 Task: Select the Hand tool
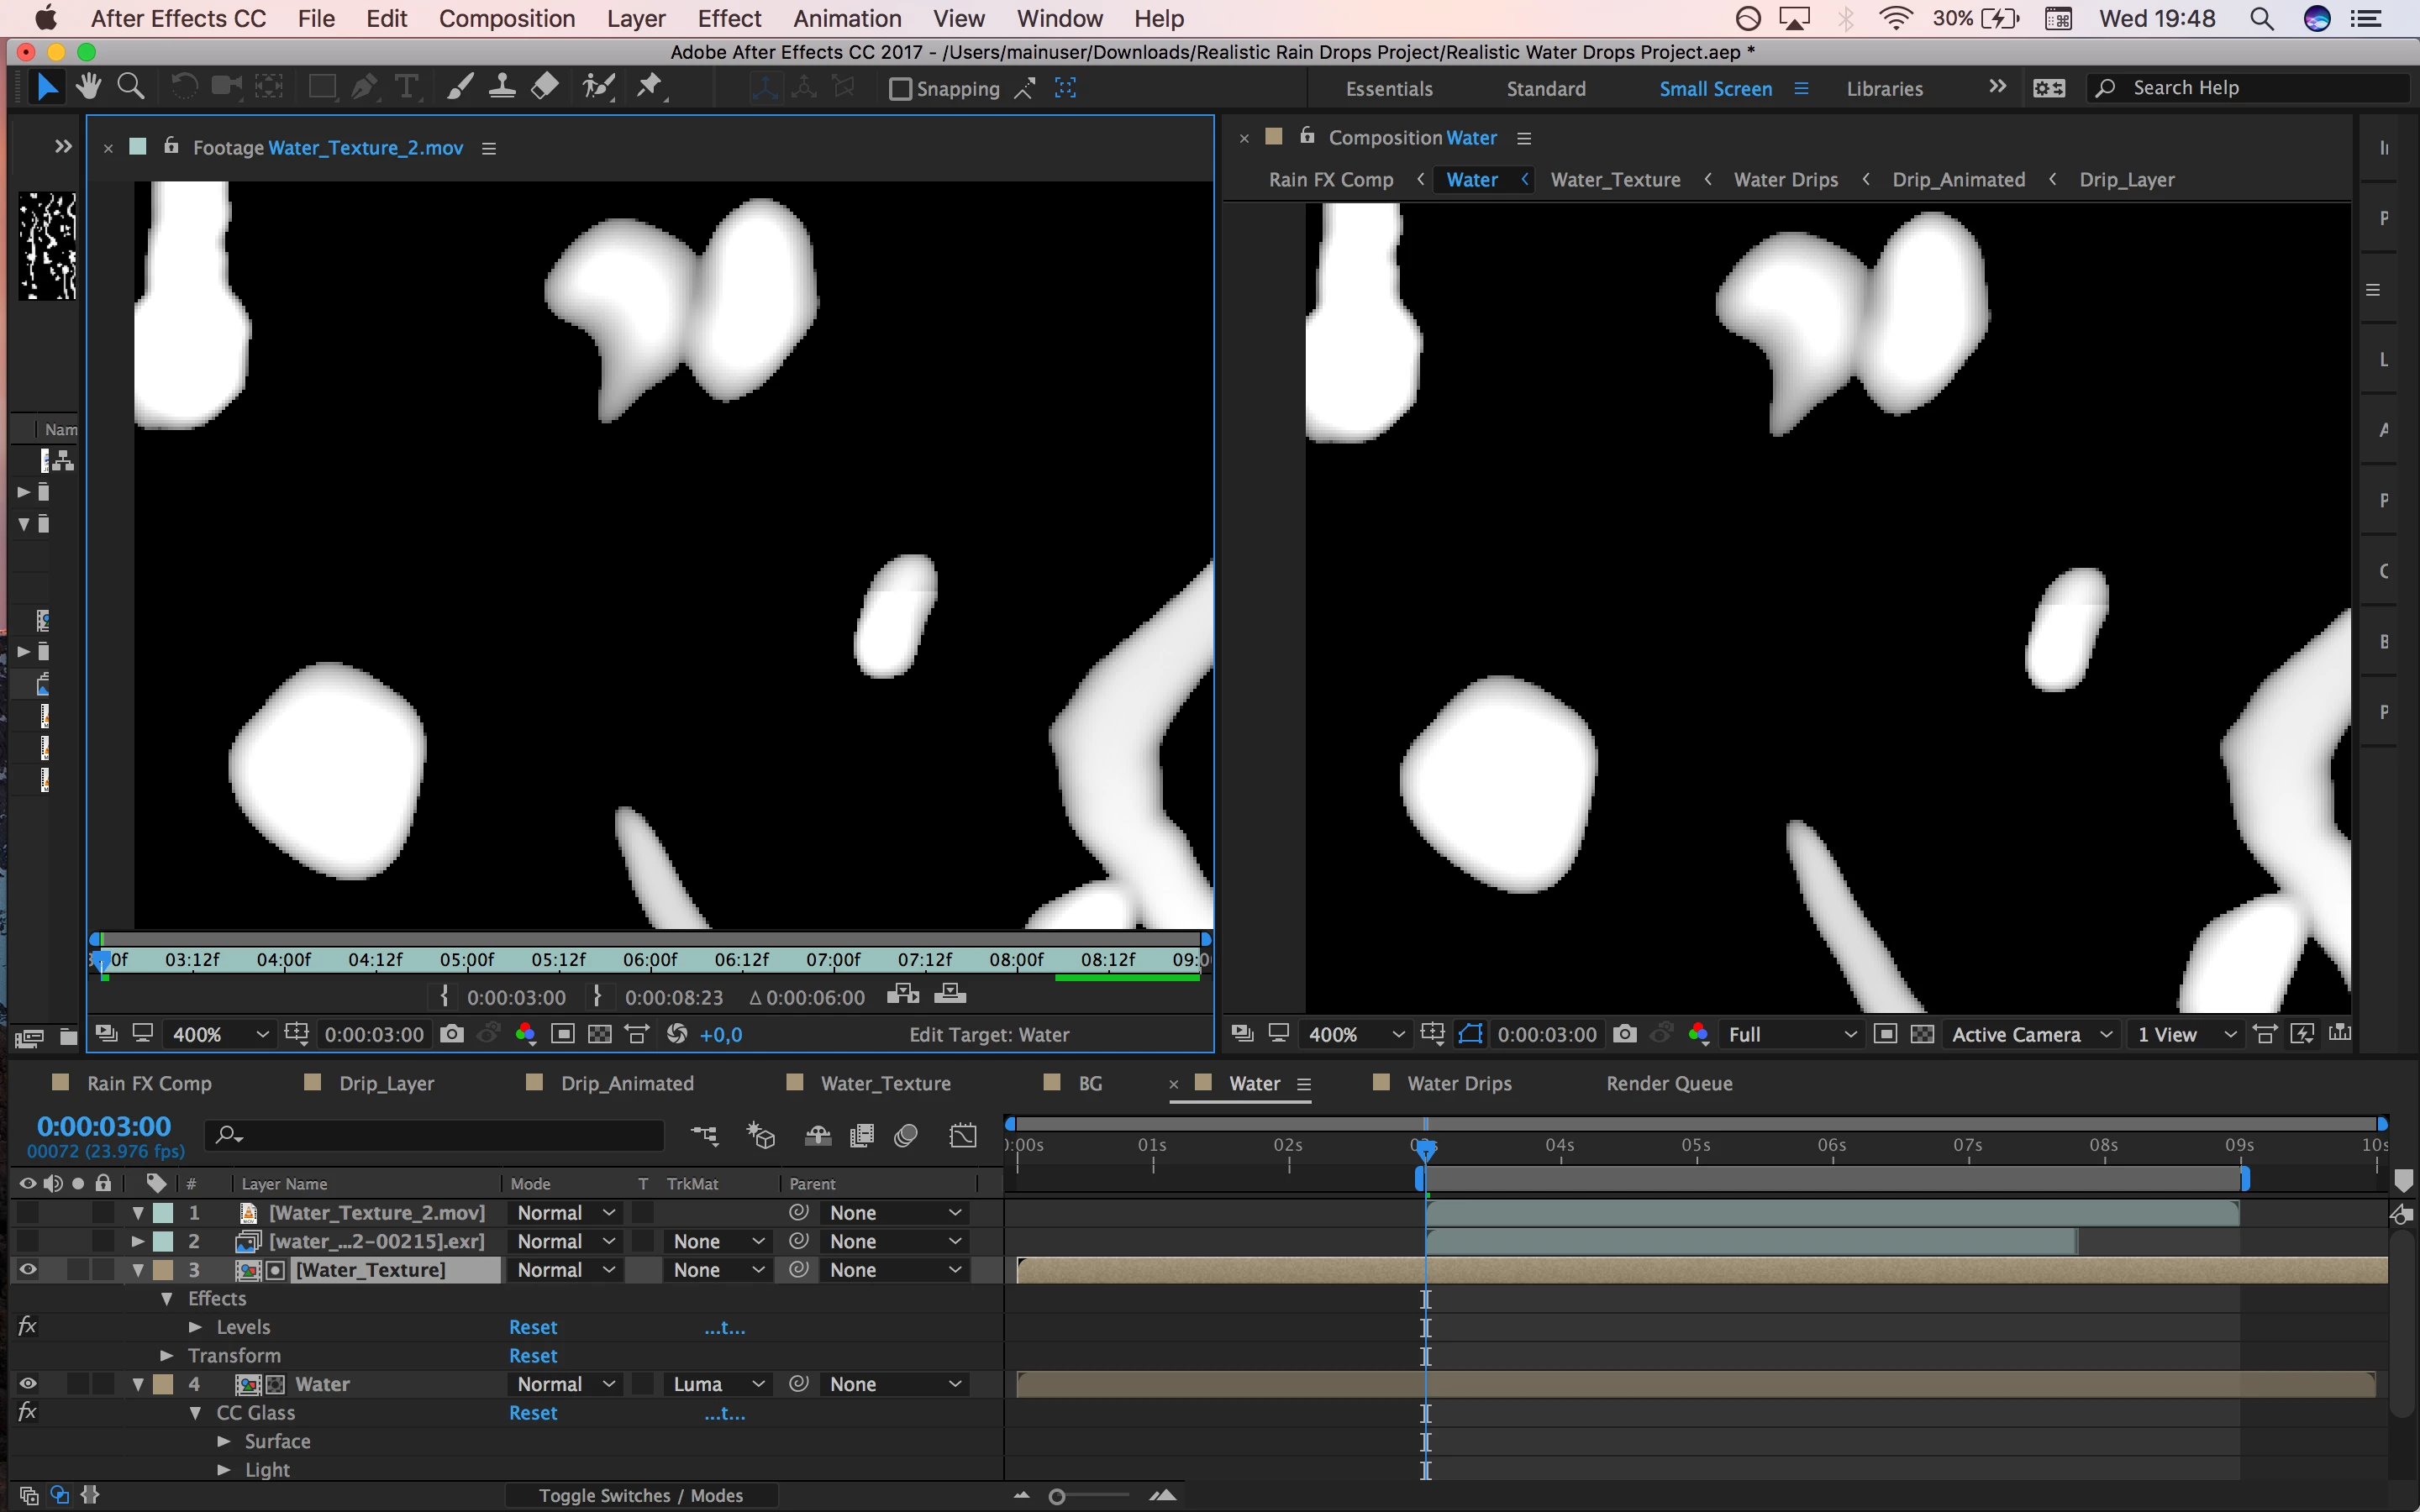point(89,88)
